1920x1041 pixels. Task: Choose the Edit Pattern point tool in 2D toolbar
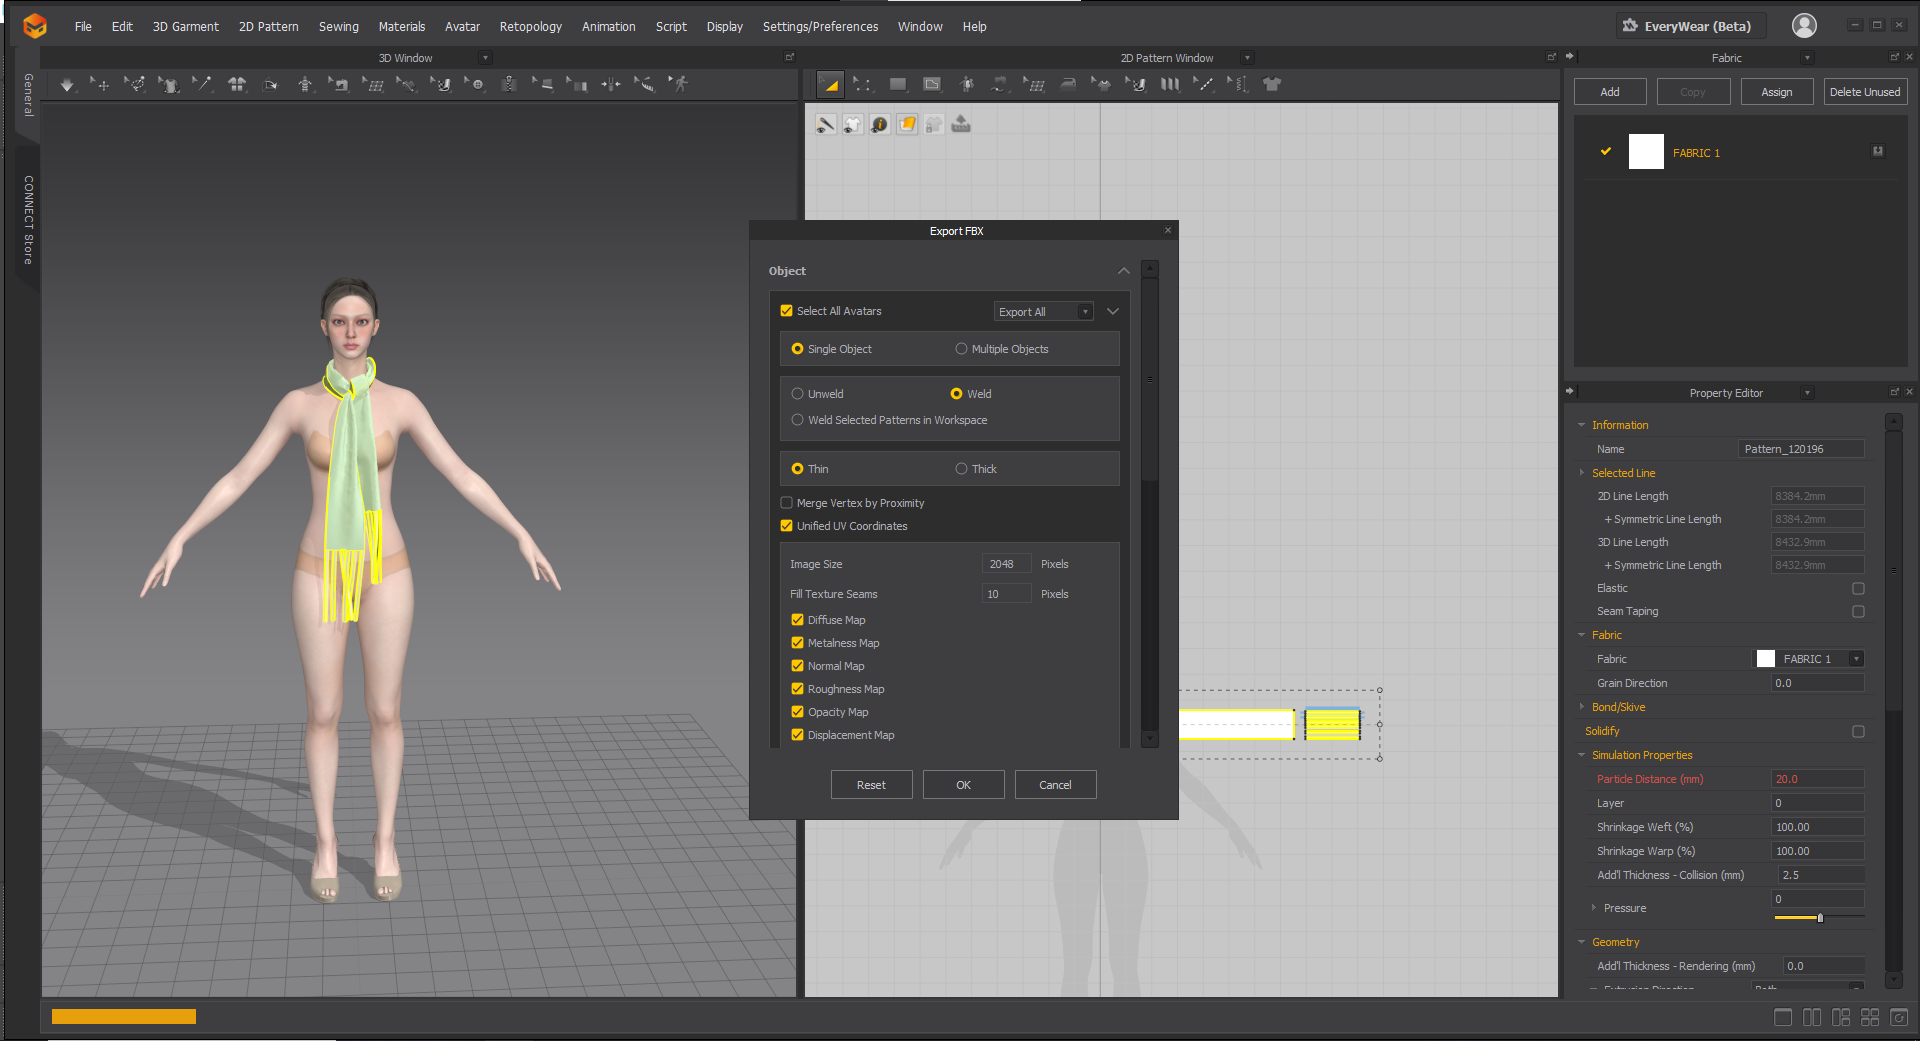863,85
